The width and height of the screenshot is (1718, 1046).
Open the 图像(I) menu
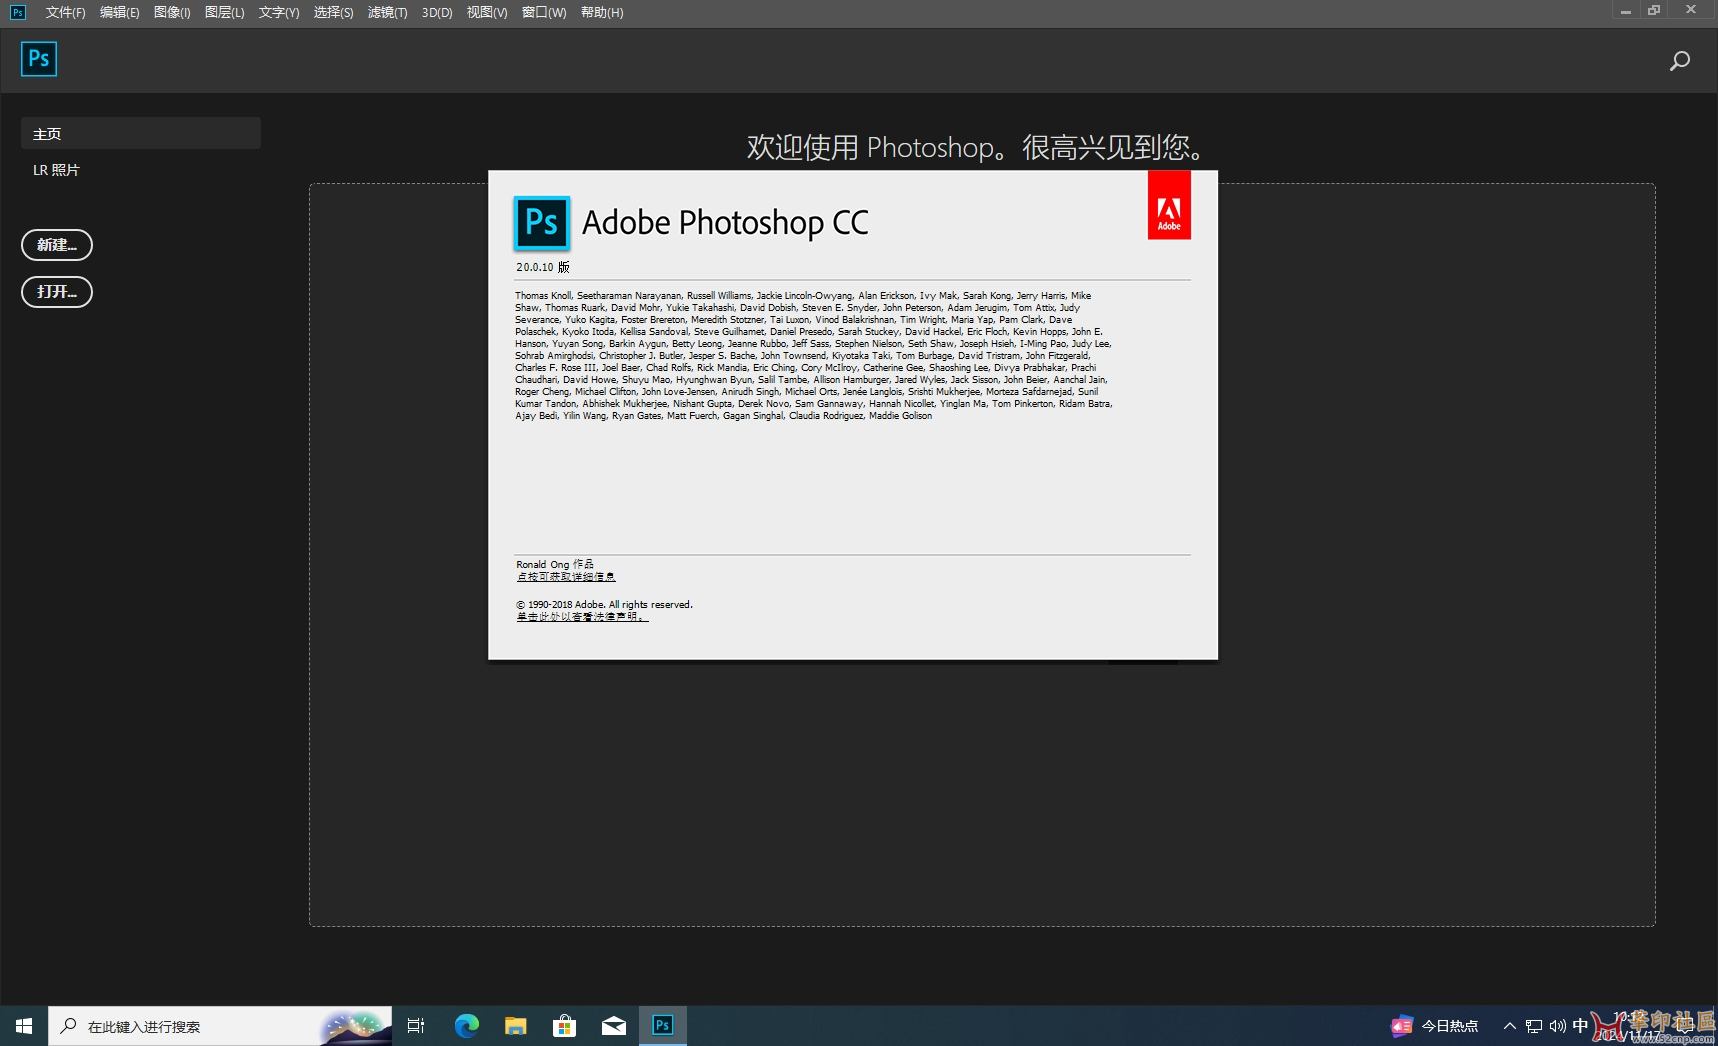(172, 12)
